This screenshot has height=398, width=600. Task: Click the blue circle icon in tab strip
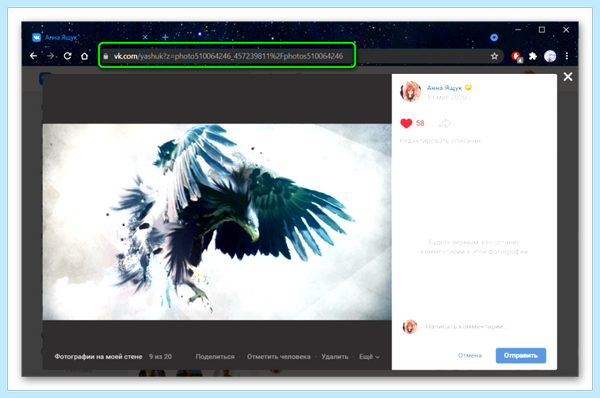(494, 37)
